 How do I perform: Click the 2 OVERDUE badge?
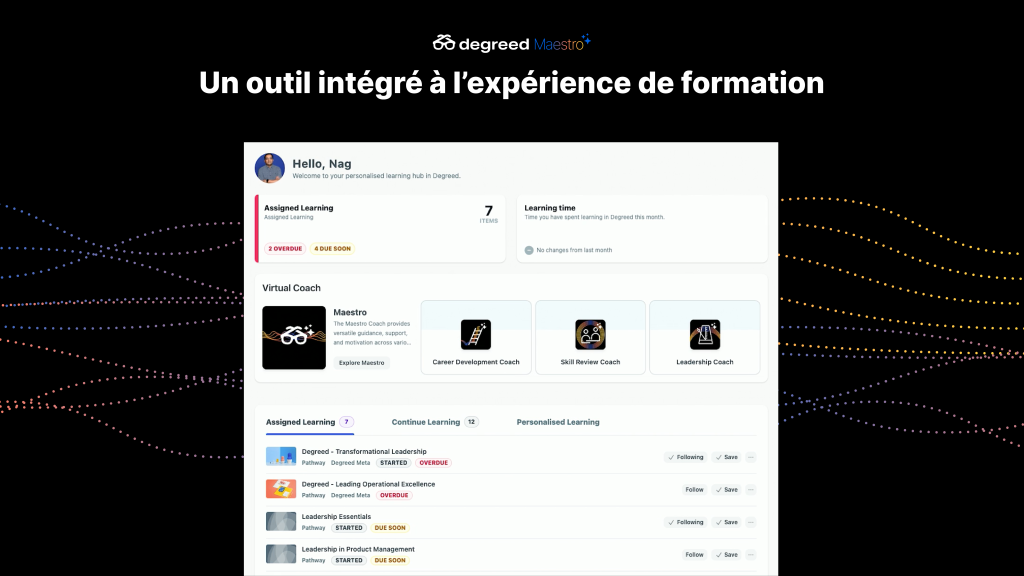[x=285, y=249]
